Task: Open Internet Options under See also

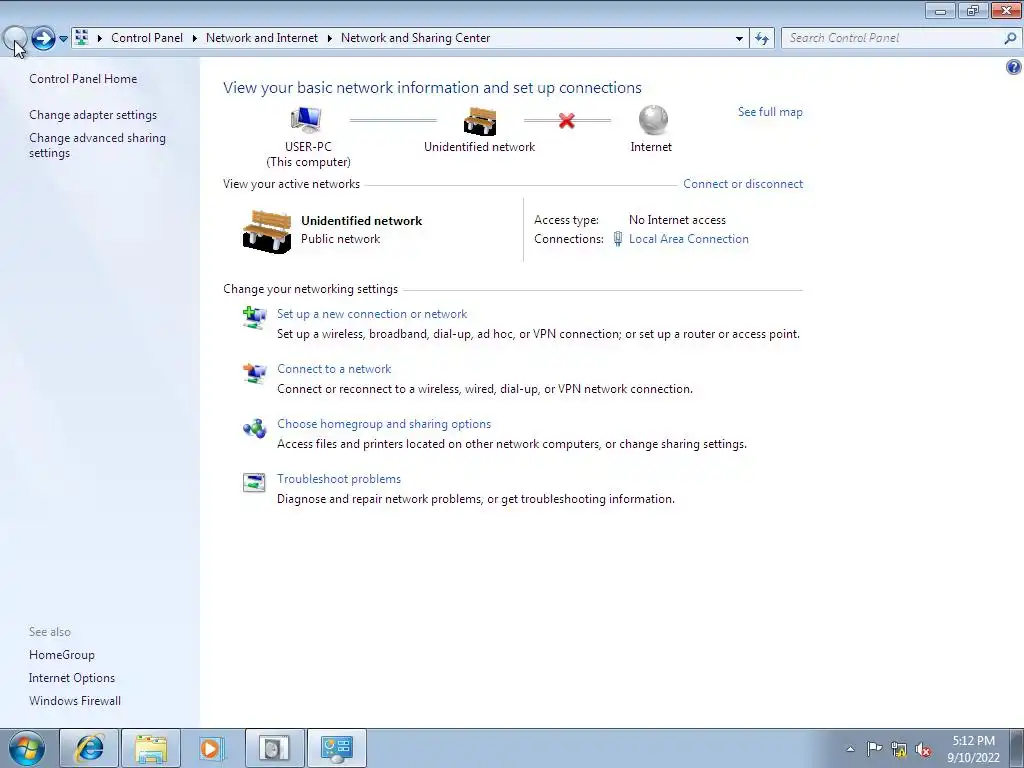Action: point(72,678)
